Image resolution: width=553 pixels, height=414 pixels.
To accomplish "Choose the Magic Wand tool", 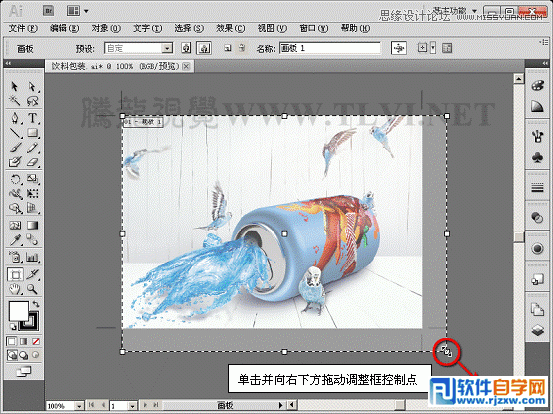I will pos(15,101).
